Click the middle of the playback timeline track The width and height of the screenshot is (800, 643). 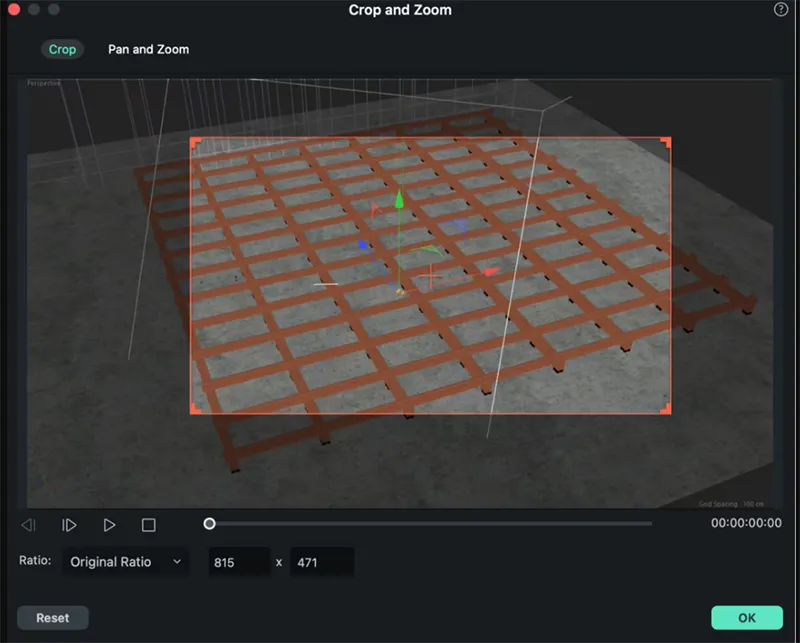coord(430,523)
